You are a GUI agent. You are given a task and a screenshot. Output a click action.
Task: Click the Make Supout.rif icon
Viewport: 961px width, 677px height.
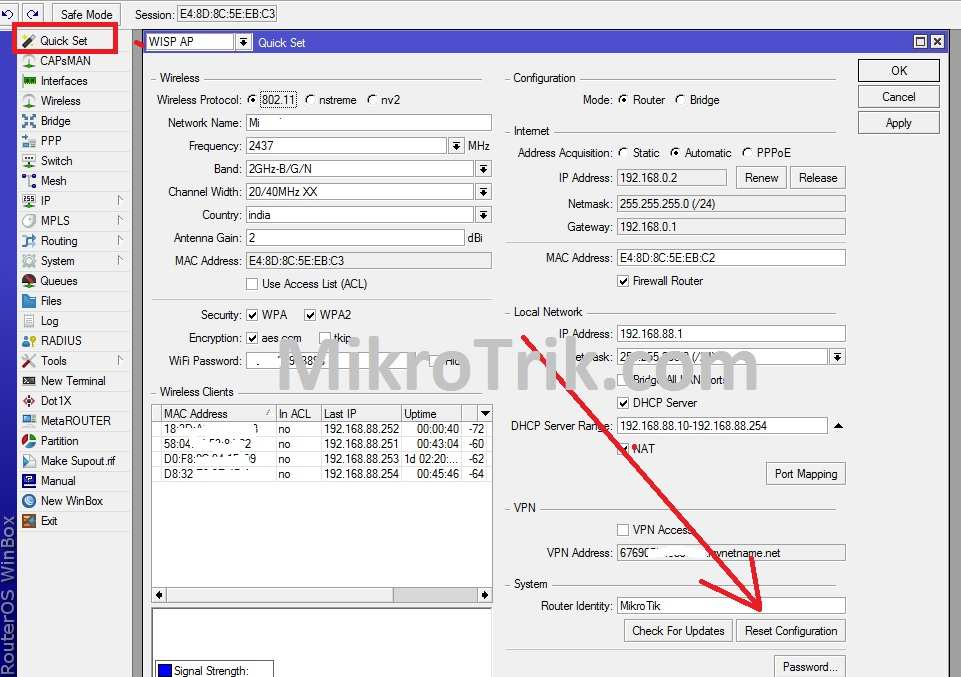click(29, 461)
